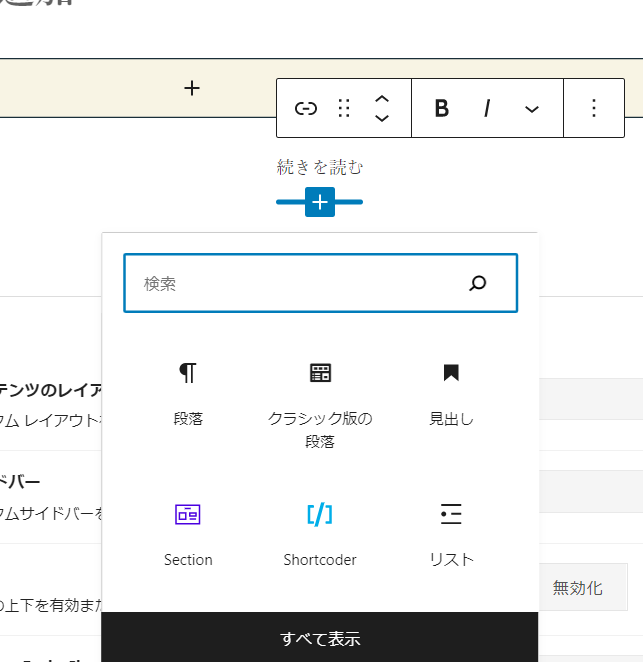
Task: Open the block options three-dot menu
Action: click(x=594, y=109)
